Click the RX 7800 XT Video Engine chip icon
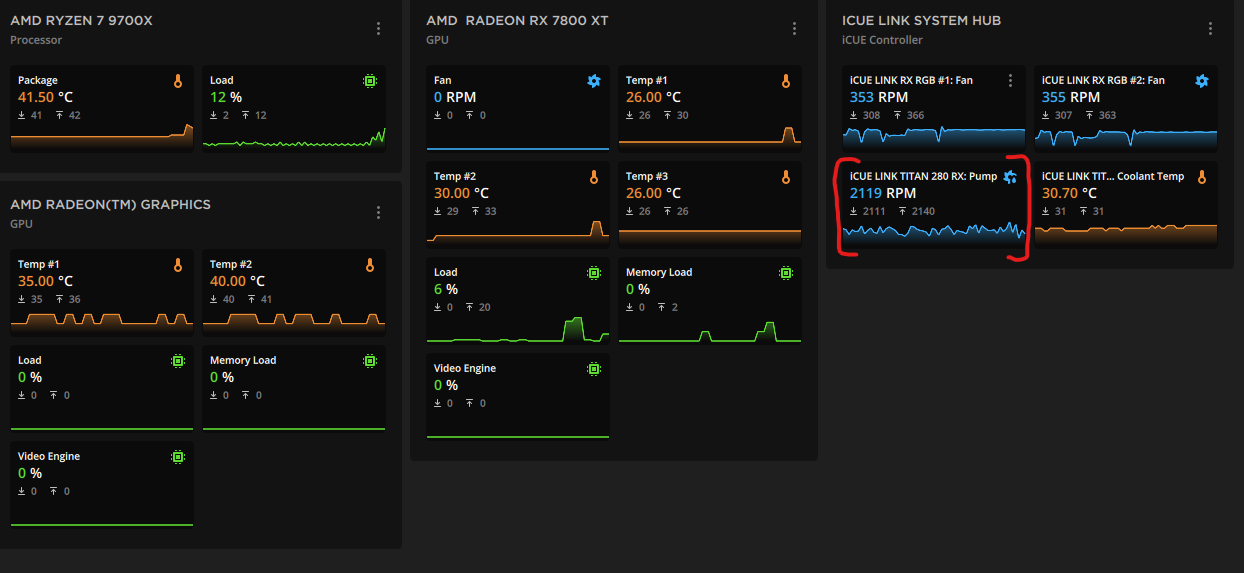This screenshot has height=573, width=1244. click(x=594, y=369)
